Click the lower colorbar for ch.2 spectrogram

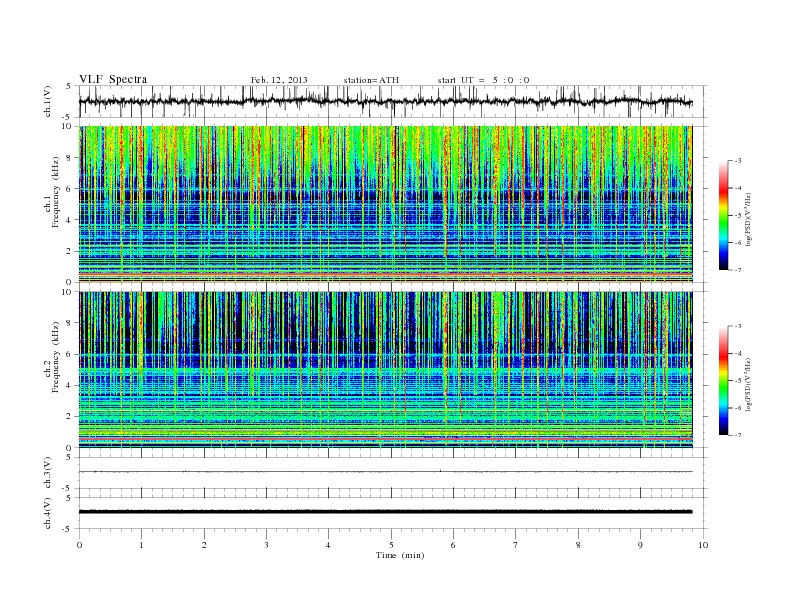coord(724,380)
